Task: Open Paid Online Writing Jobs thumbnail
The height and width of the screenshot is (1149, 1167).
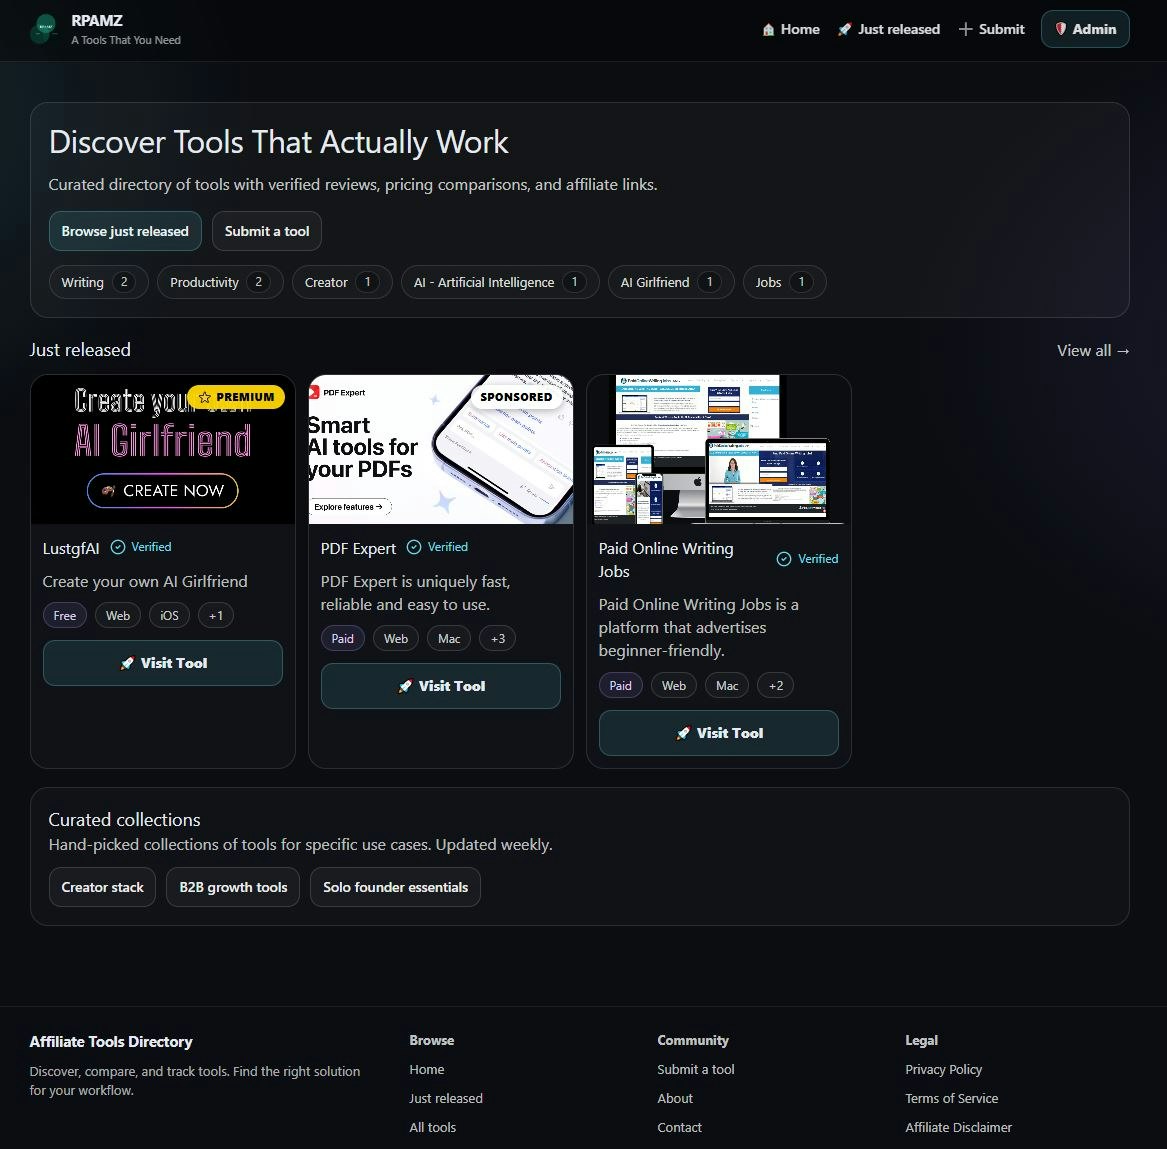Action: click(718, 449)
